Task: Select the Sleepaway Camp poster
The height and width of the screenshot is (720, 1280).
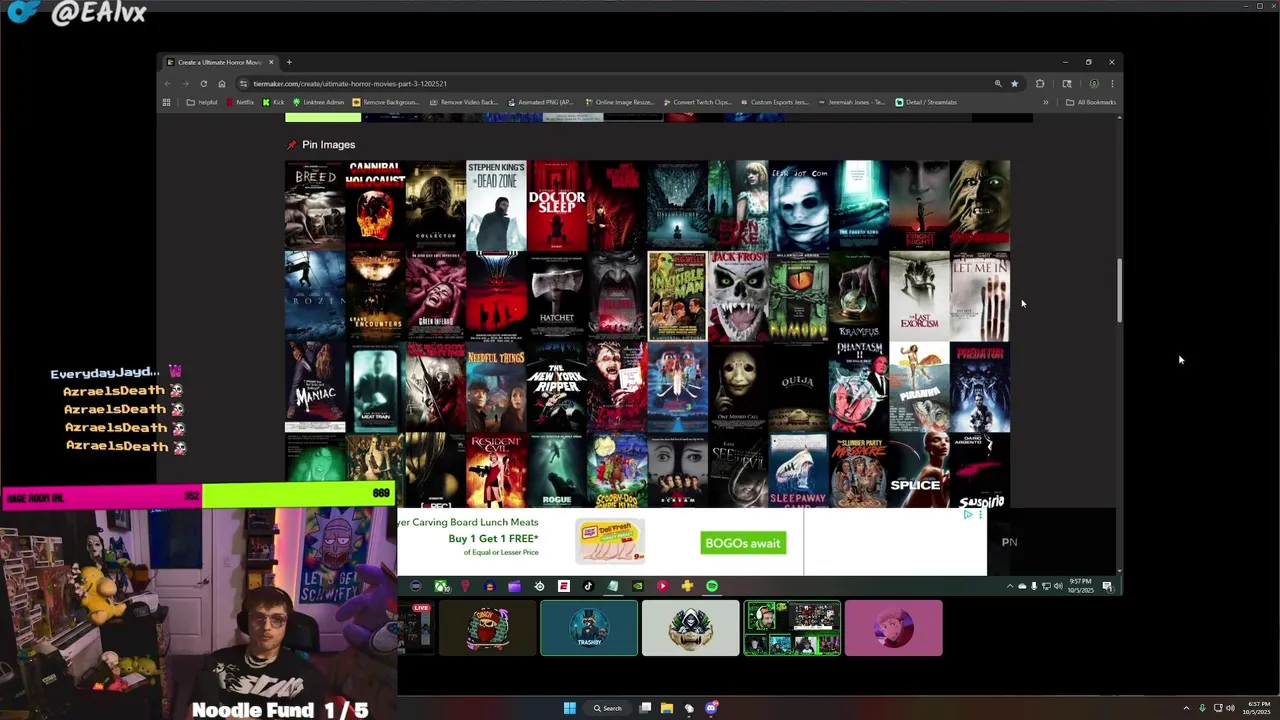Action: click(x=798, y=471)
